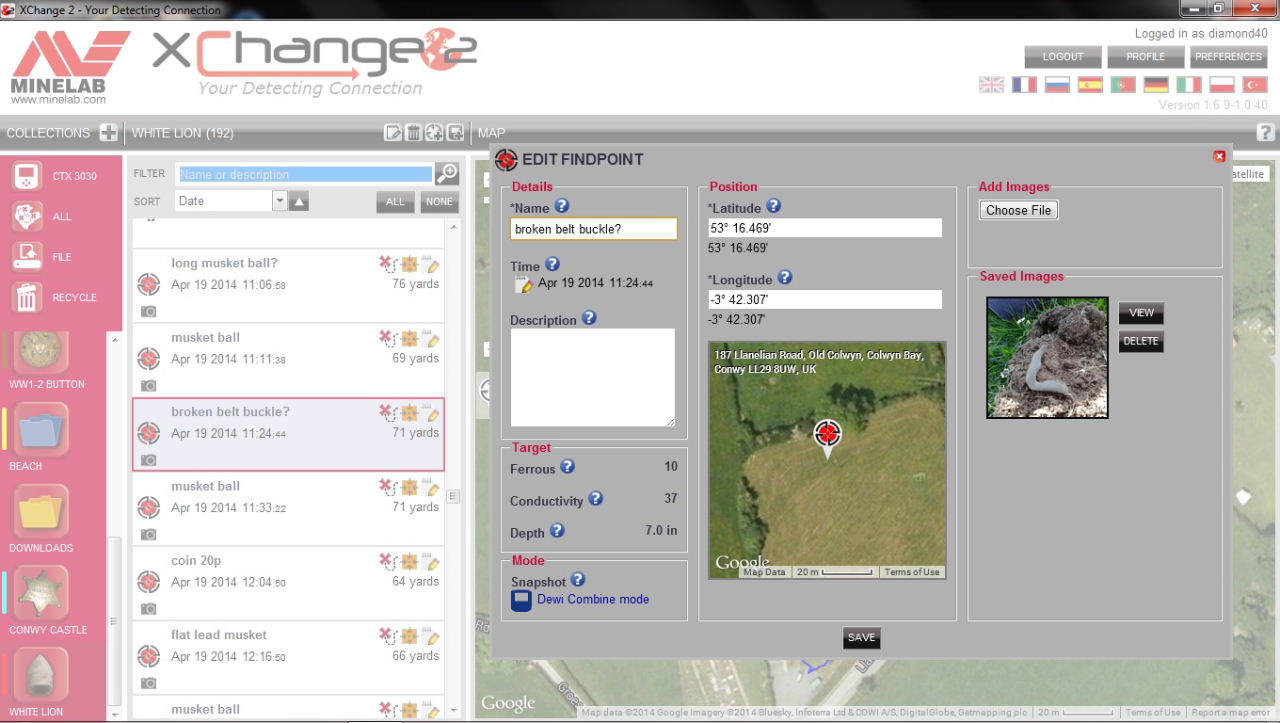The width and height of the screenshot is (1280, 723).
Task: Open the Dewi Combine mode link
Action: click(593, 599)
